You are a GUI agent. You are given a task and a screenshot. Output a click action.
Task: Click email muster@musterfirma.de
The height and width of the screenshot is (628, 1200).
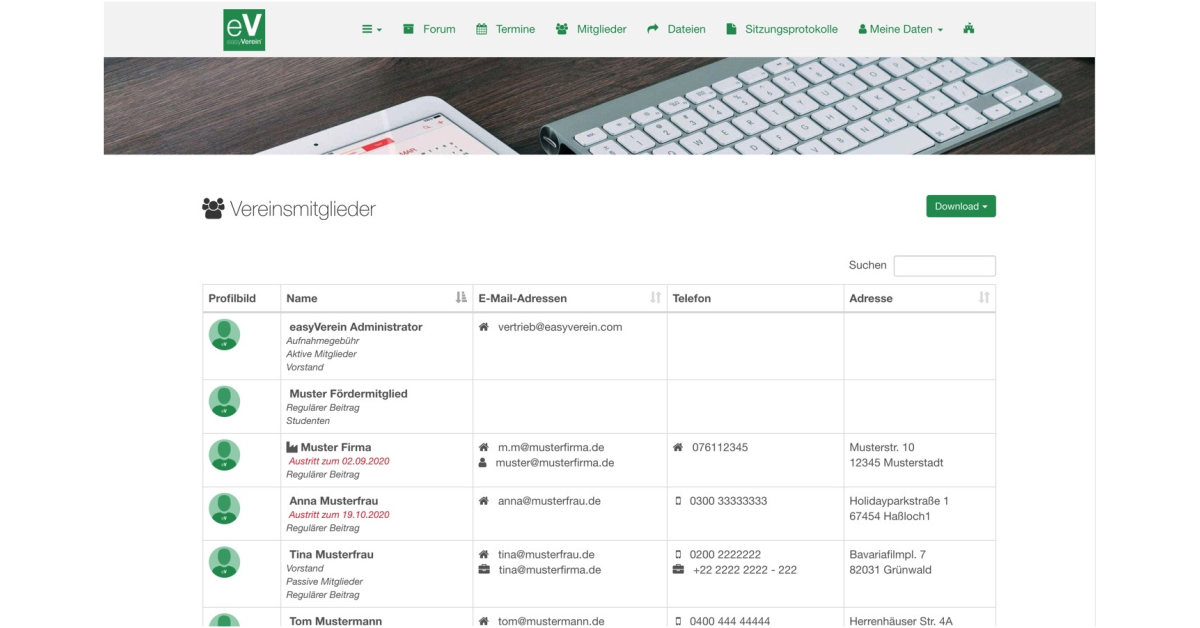pos(555,463)
